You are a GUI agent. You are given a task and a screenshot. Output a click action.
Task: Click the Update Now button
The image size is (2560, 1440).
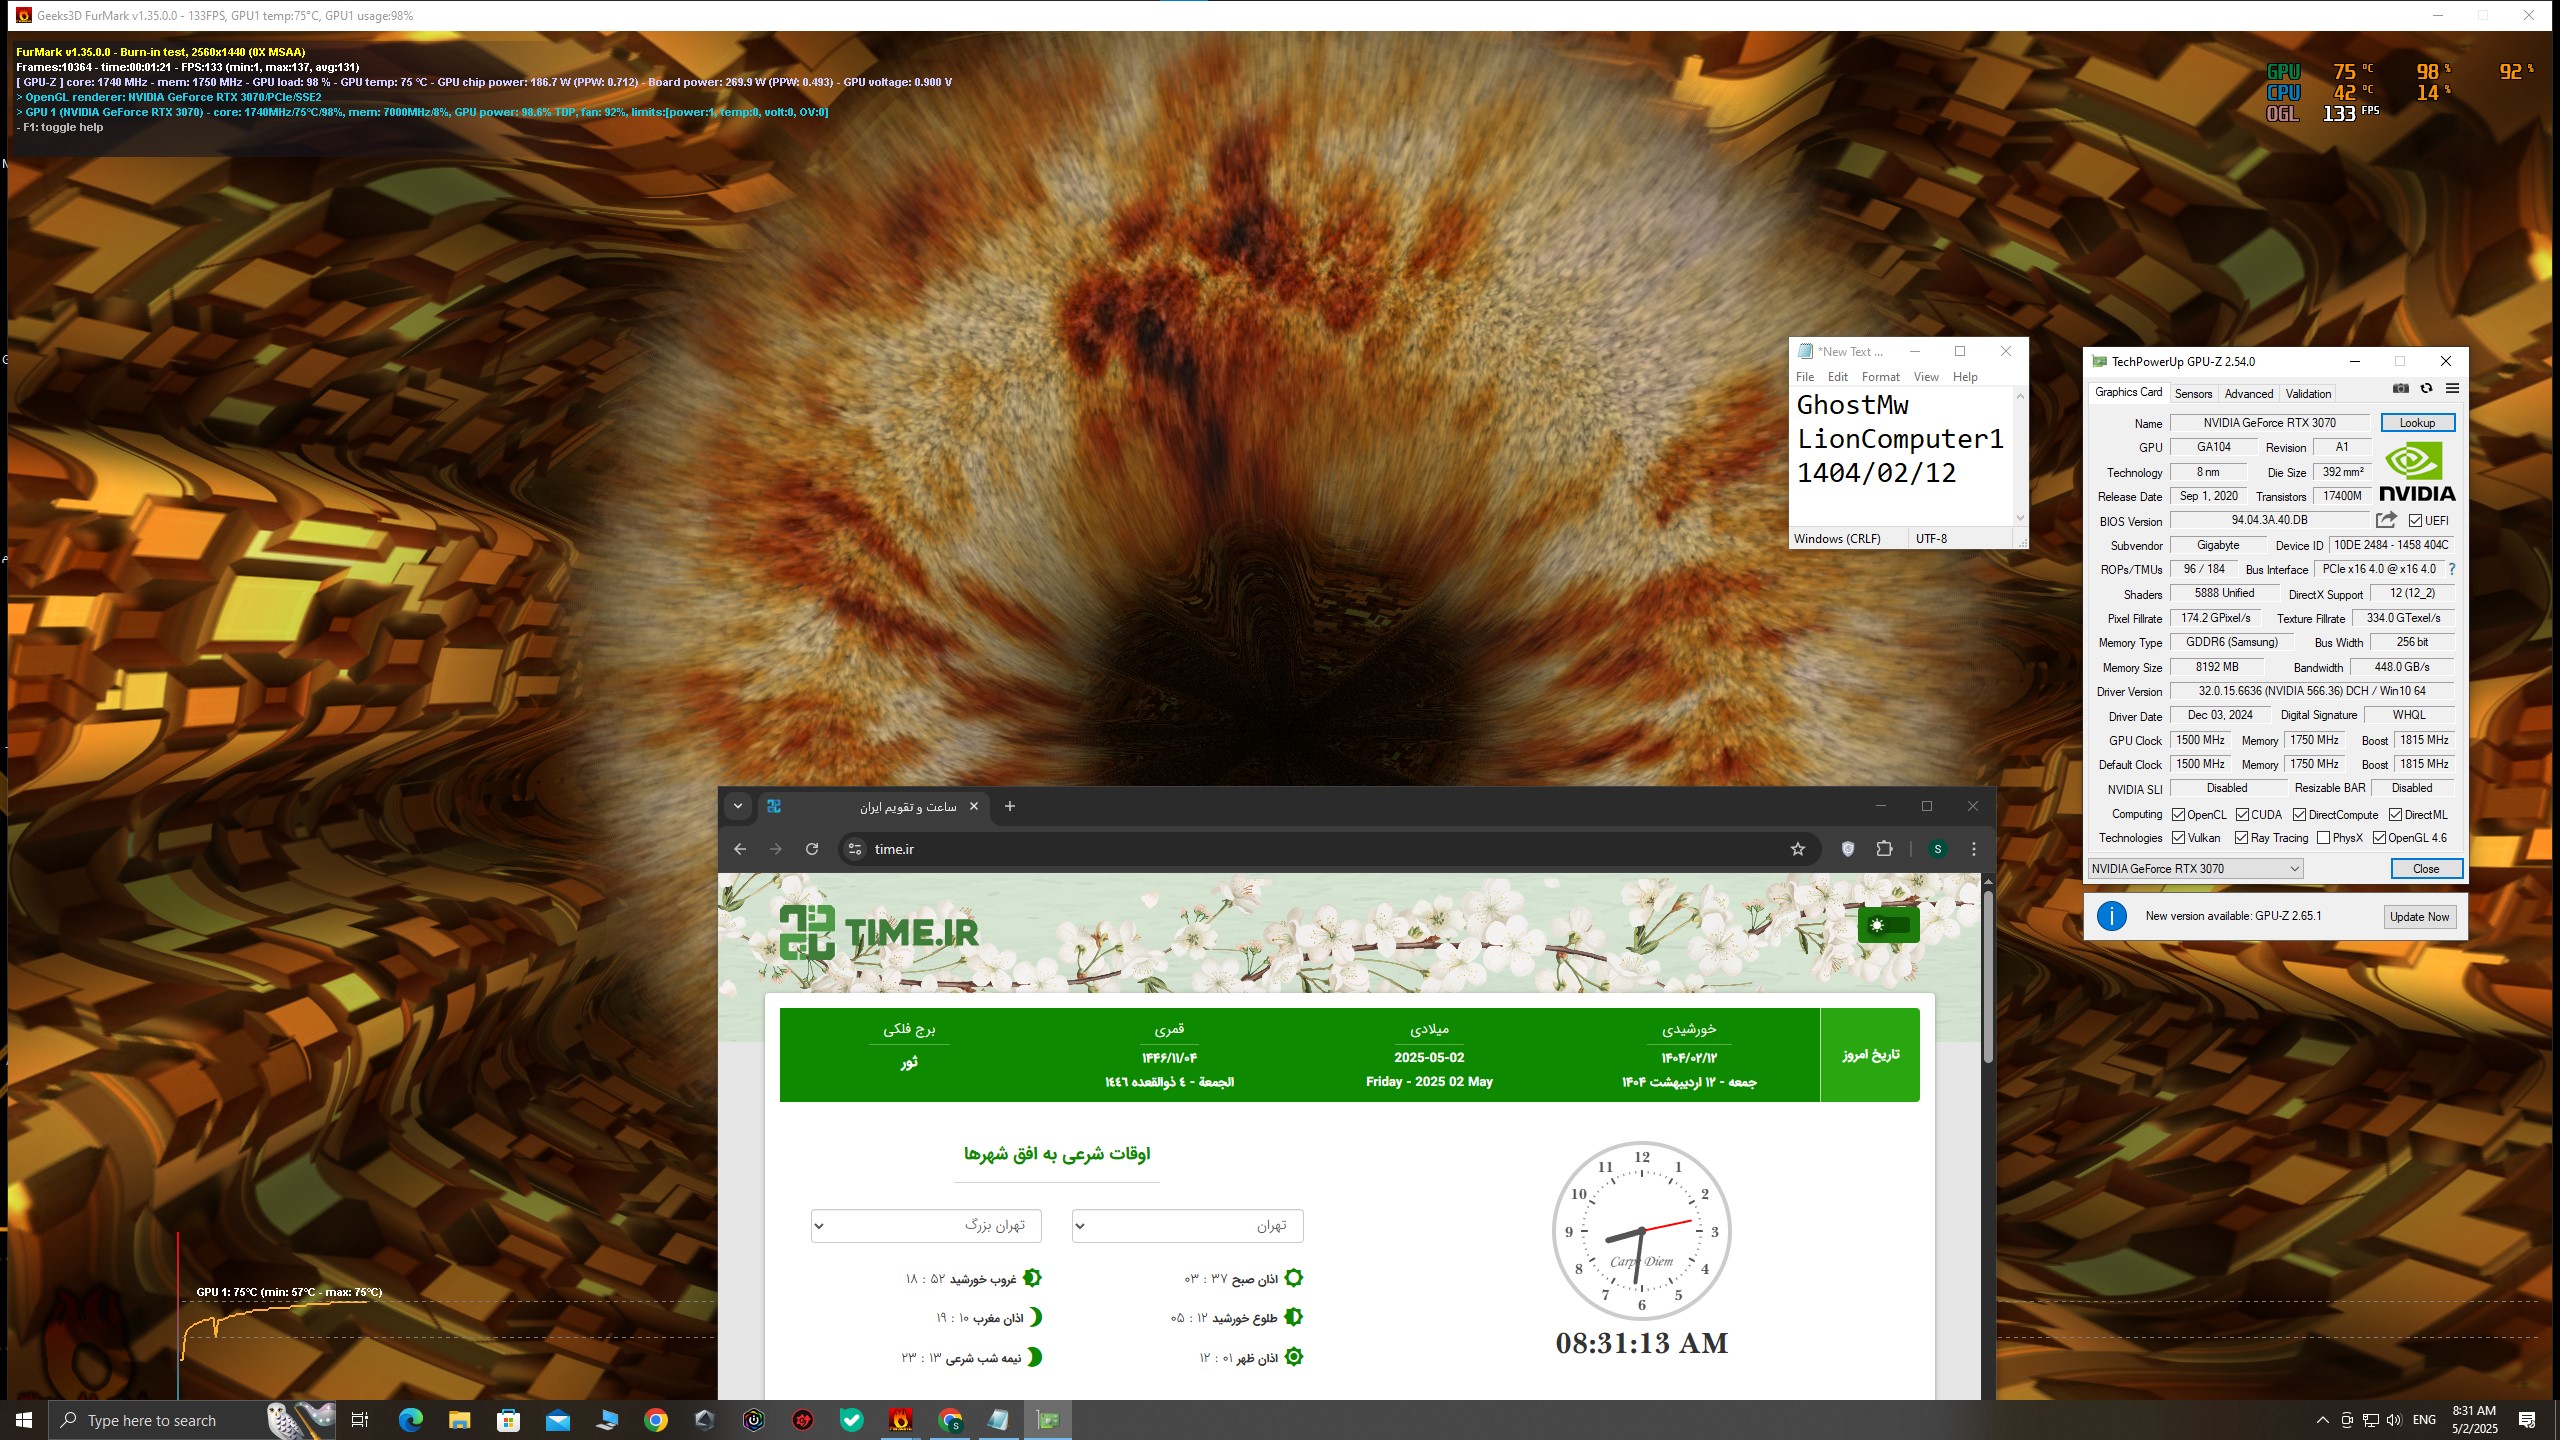click(2418, 917)
